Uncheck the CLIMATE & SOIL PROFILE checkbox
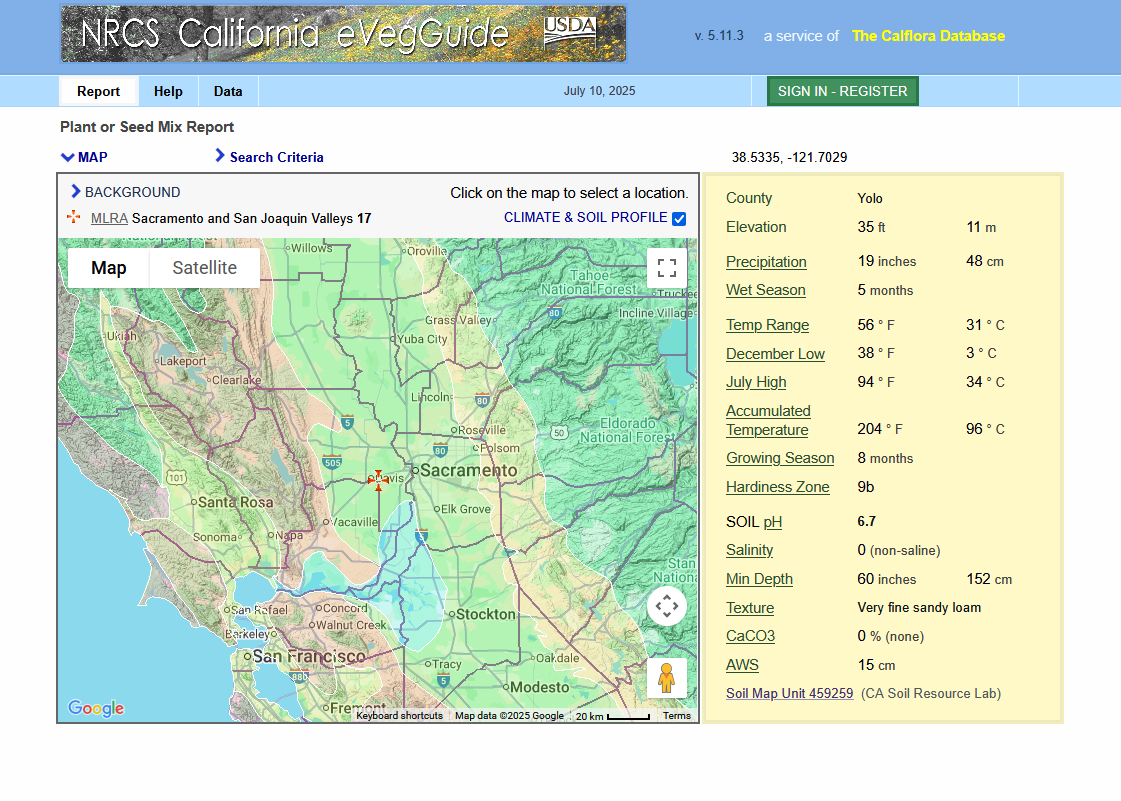 click(x=679, y=218)
